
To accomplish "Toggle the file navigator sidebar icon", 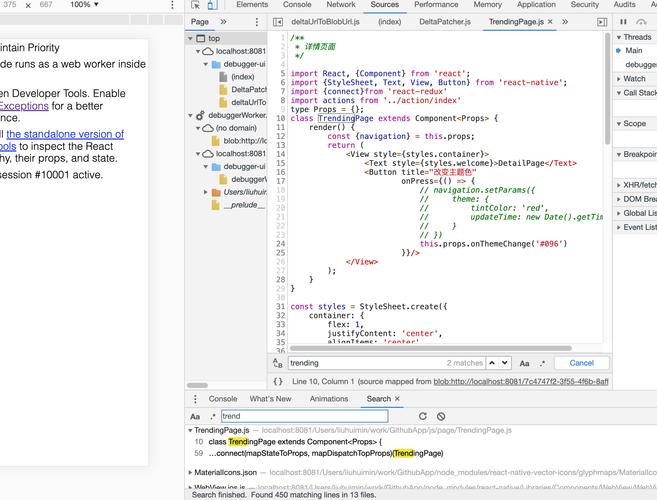I will coord(278,22).
